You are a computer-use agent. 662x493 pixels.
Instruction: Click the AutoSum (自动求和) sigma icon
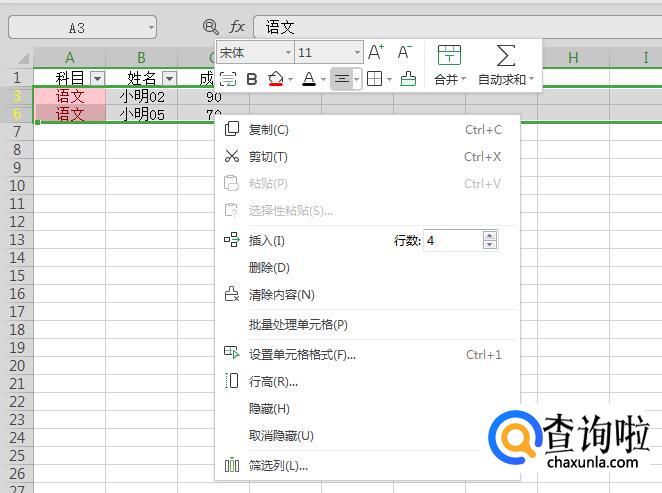[x=506, y=55]
